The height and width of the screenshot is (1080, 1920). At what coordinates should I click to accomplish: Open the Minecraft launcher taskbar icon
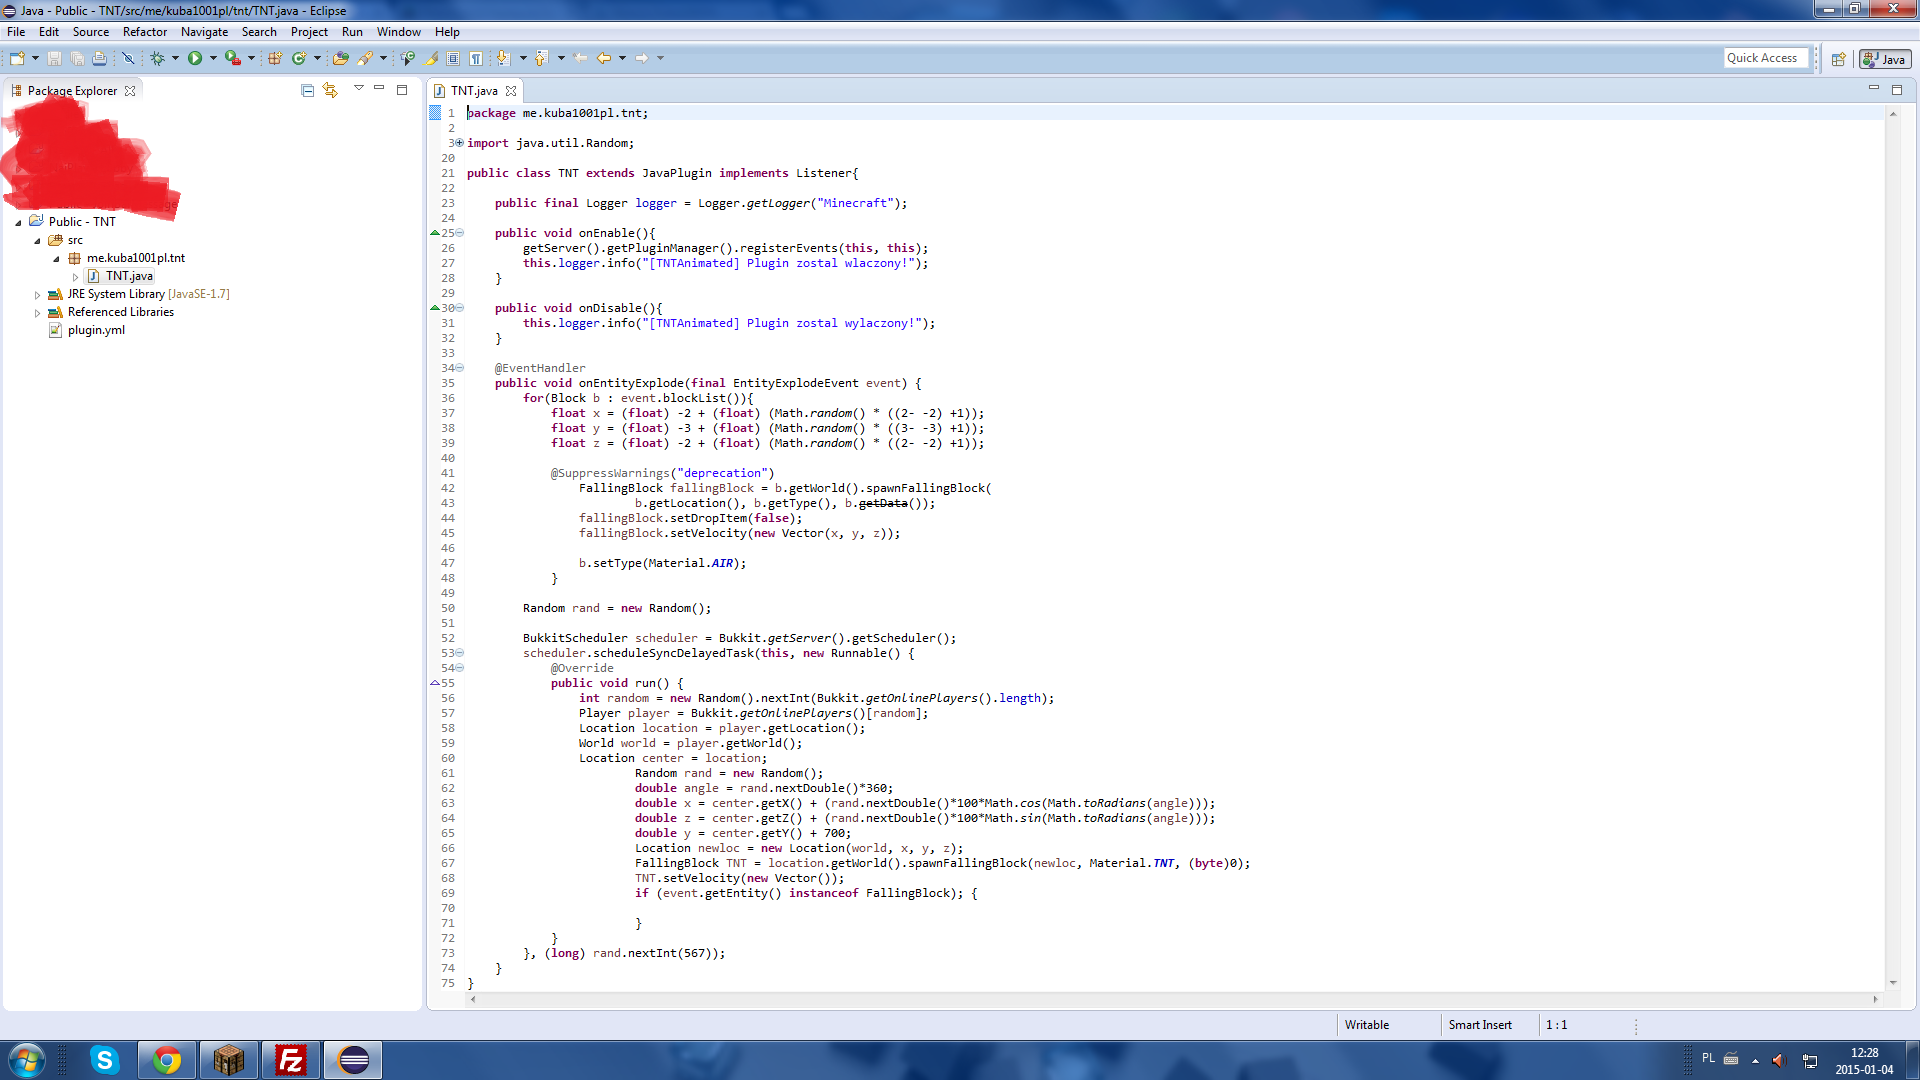tap(228, 1060)
